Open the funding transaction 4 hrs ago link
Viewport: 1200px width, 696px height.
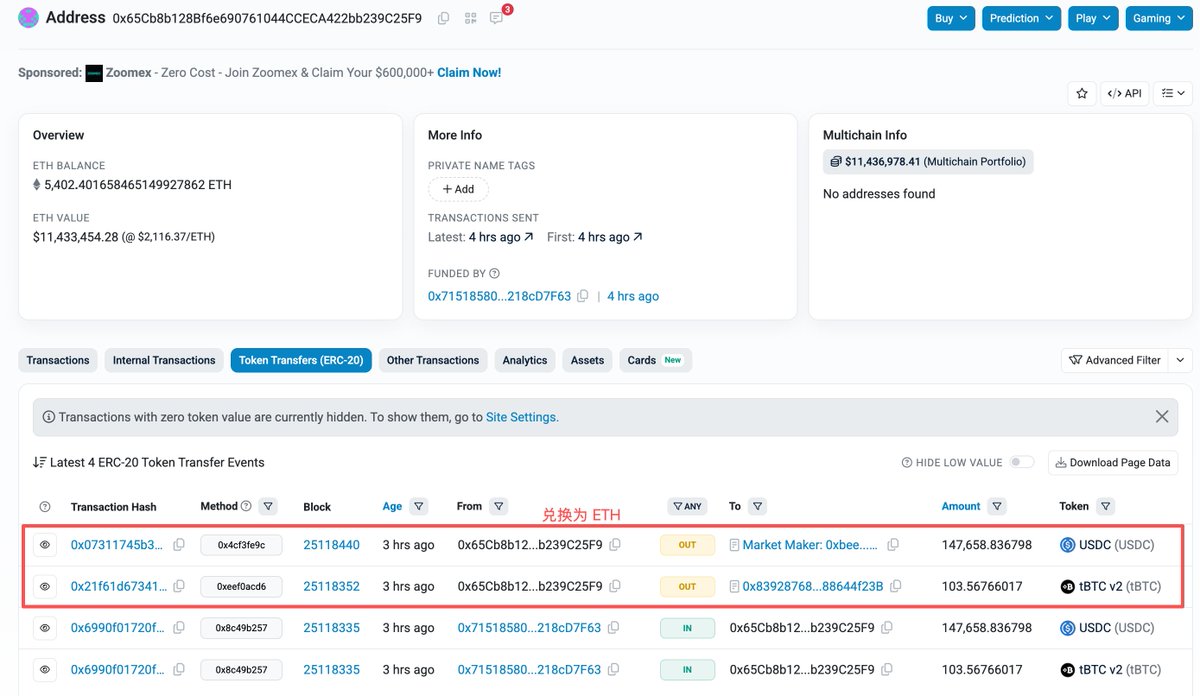pos(633,296)
